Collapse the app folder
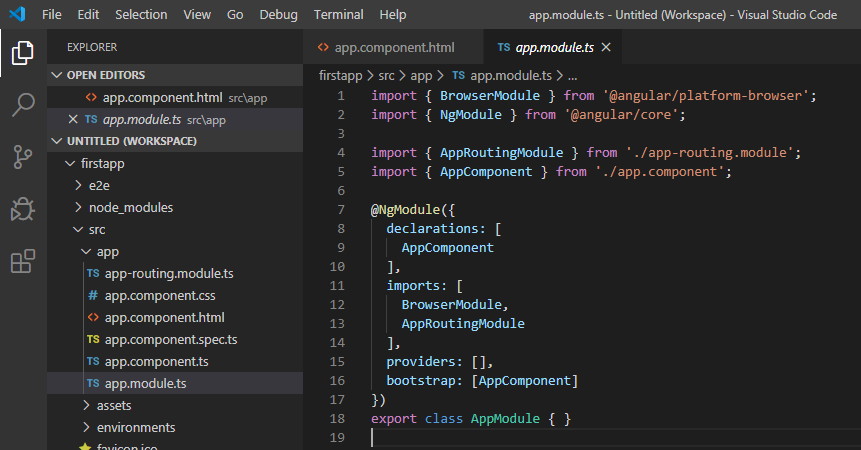Screen dimensions: 861x450 coord(86,251)
